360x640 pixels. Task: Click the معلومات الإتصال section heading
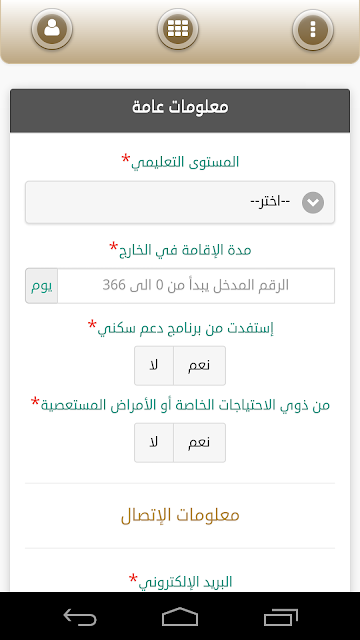tap(180, 516)
